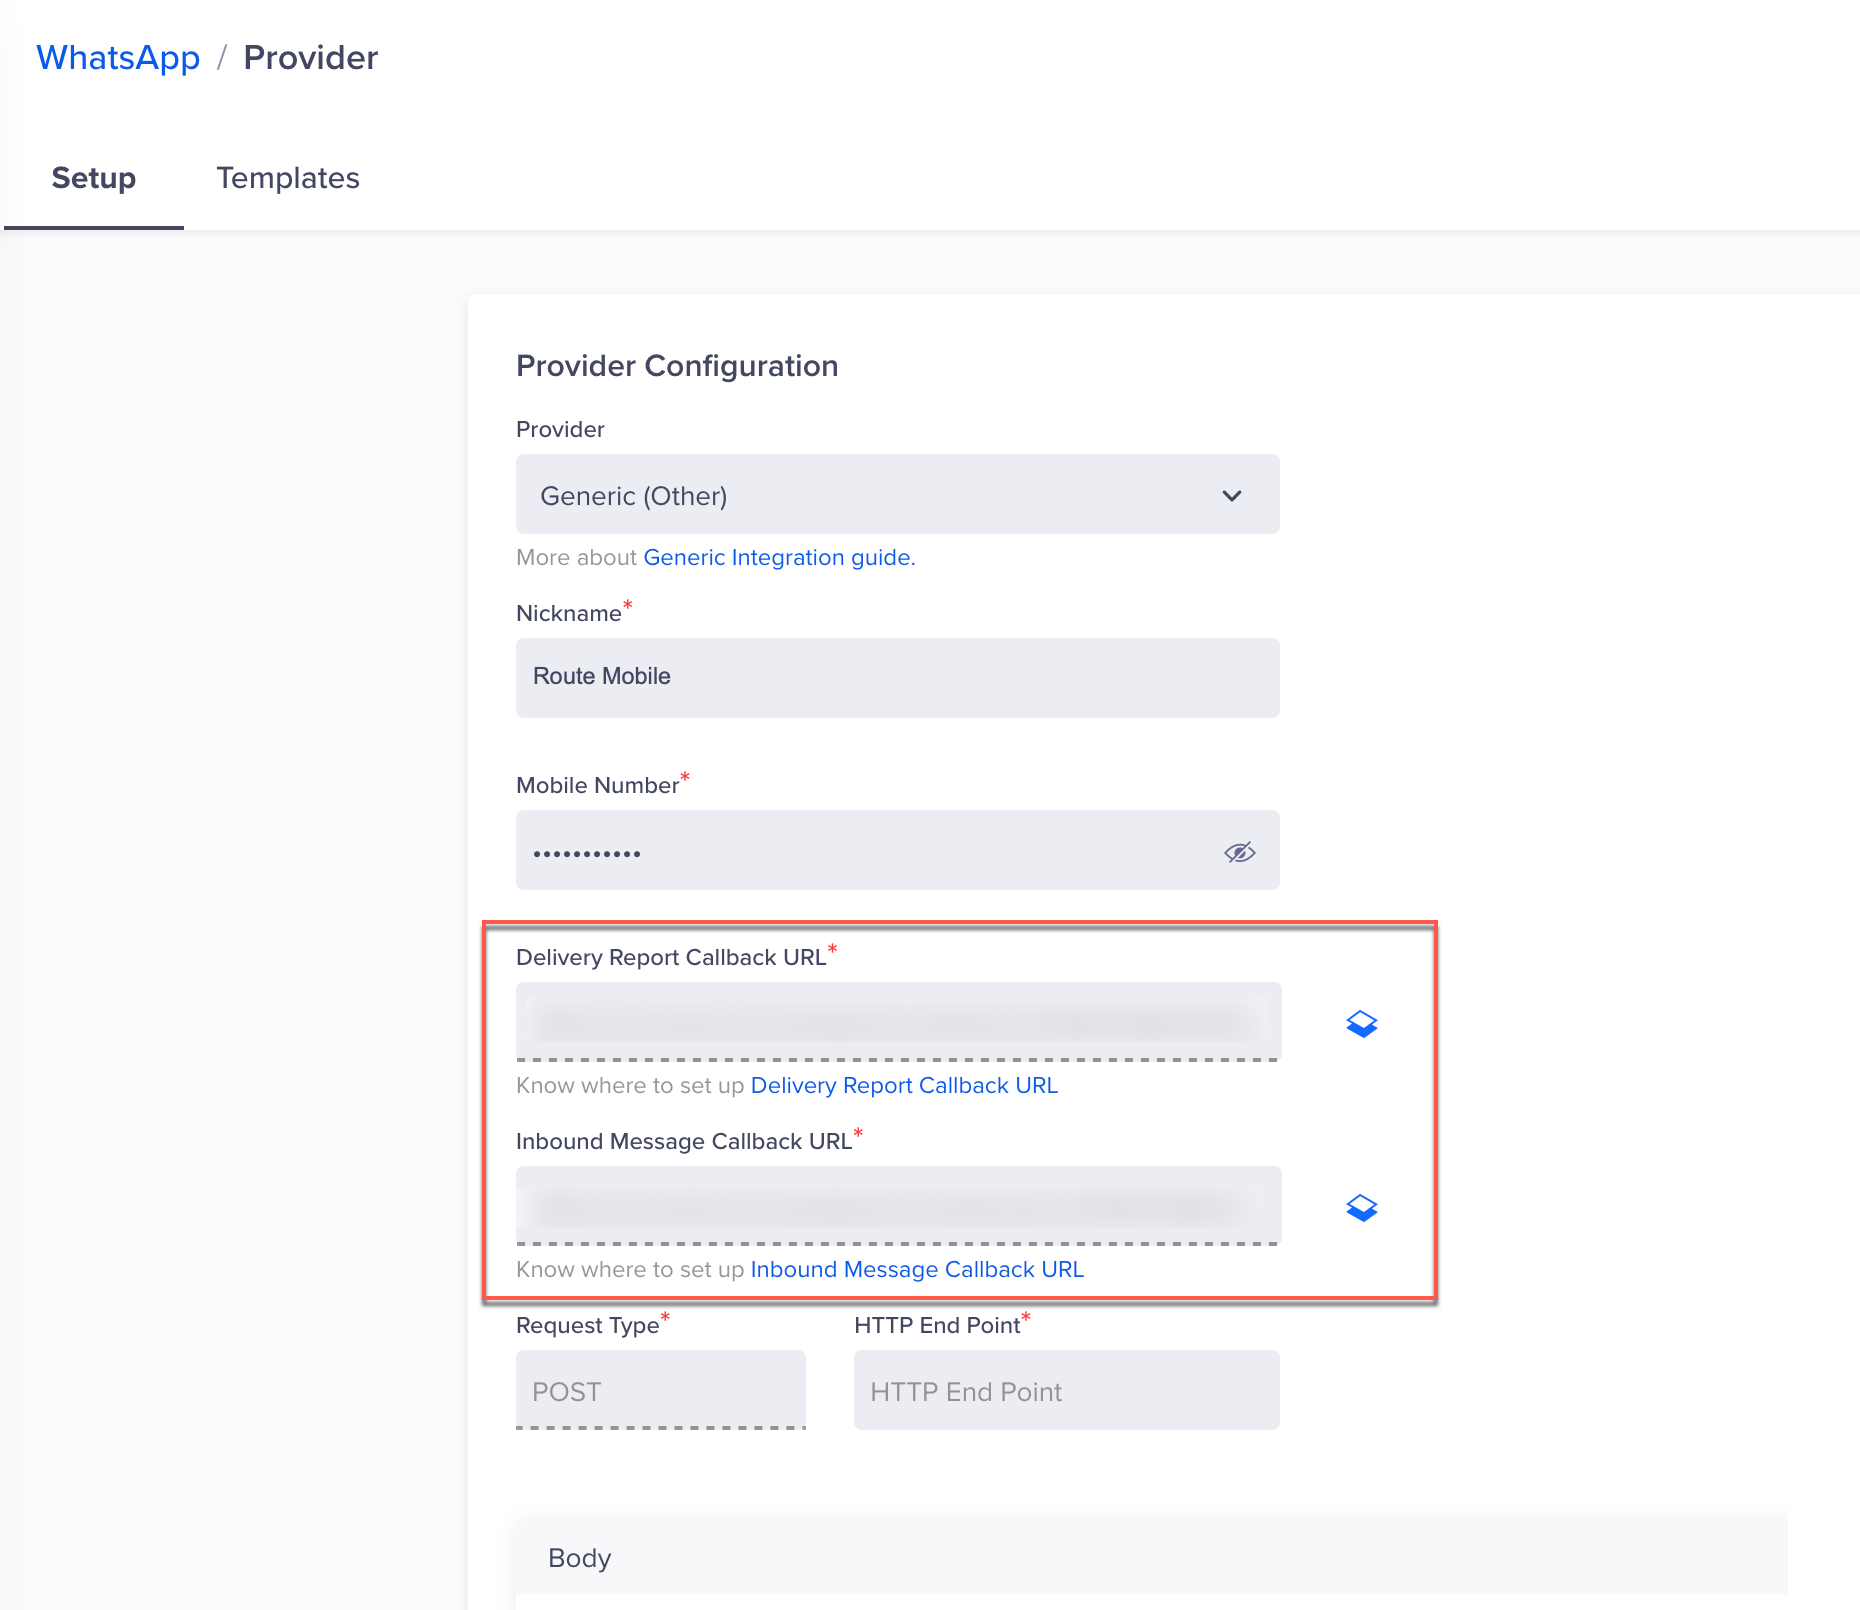
Task: Click the HTTP End Point input field
Action: point(1065,1391)
